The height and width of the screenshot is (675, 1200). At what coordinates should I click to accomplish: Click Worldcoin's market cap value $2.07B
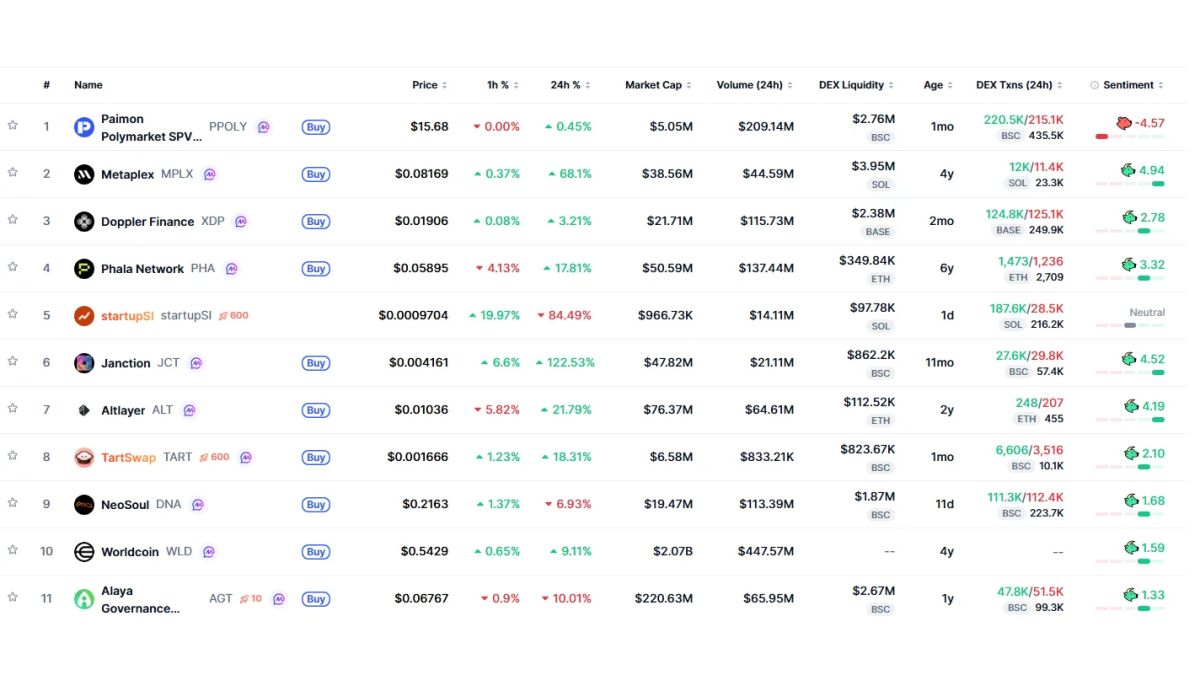click(x=672, y=552)
